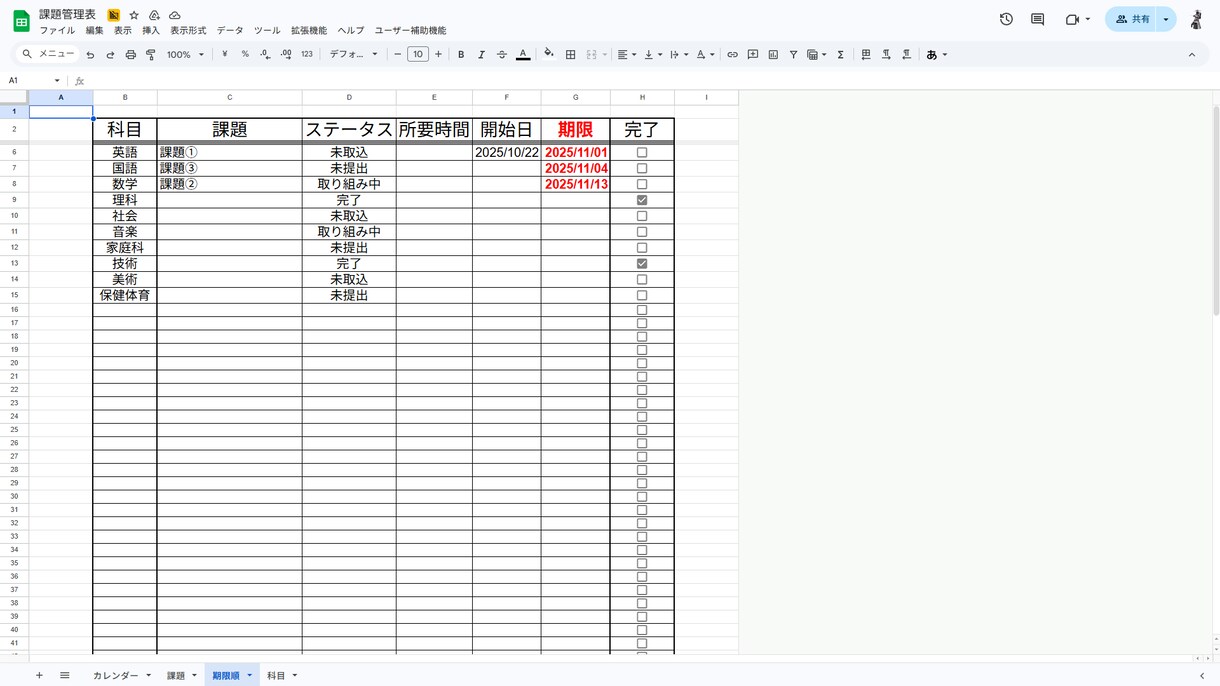The image size is (1220, 686).
Task: Open the borders picker
Action: pos(570,55)
